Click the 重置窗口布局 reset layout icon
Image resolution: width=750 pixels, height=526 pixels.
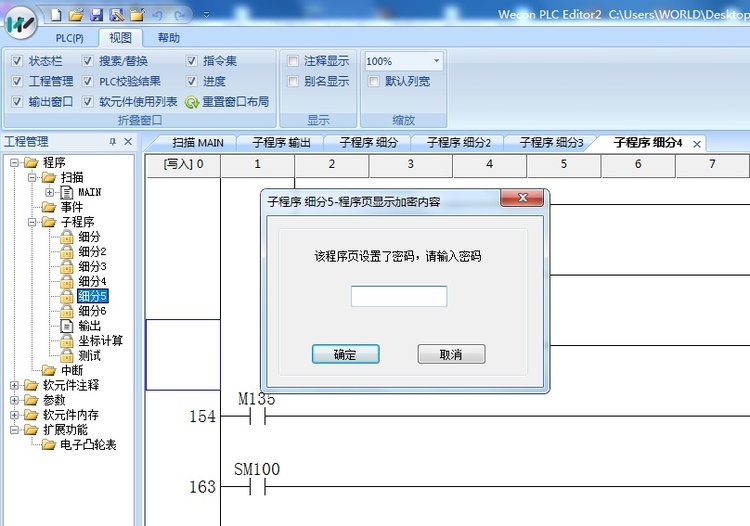[192, 102]
